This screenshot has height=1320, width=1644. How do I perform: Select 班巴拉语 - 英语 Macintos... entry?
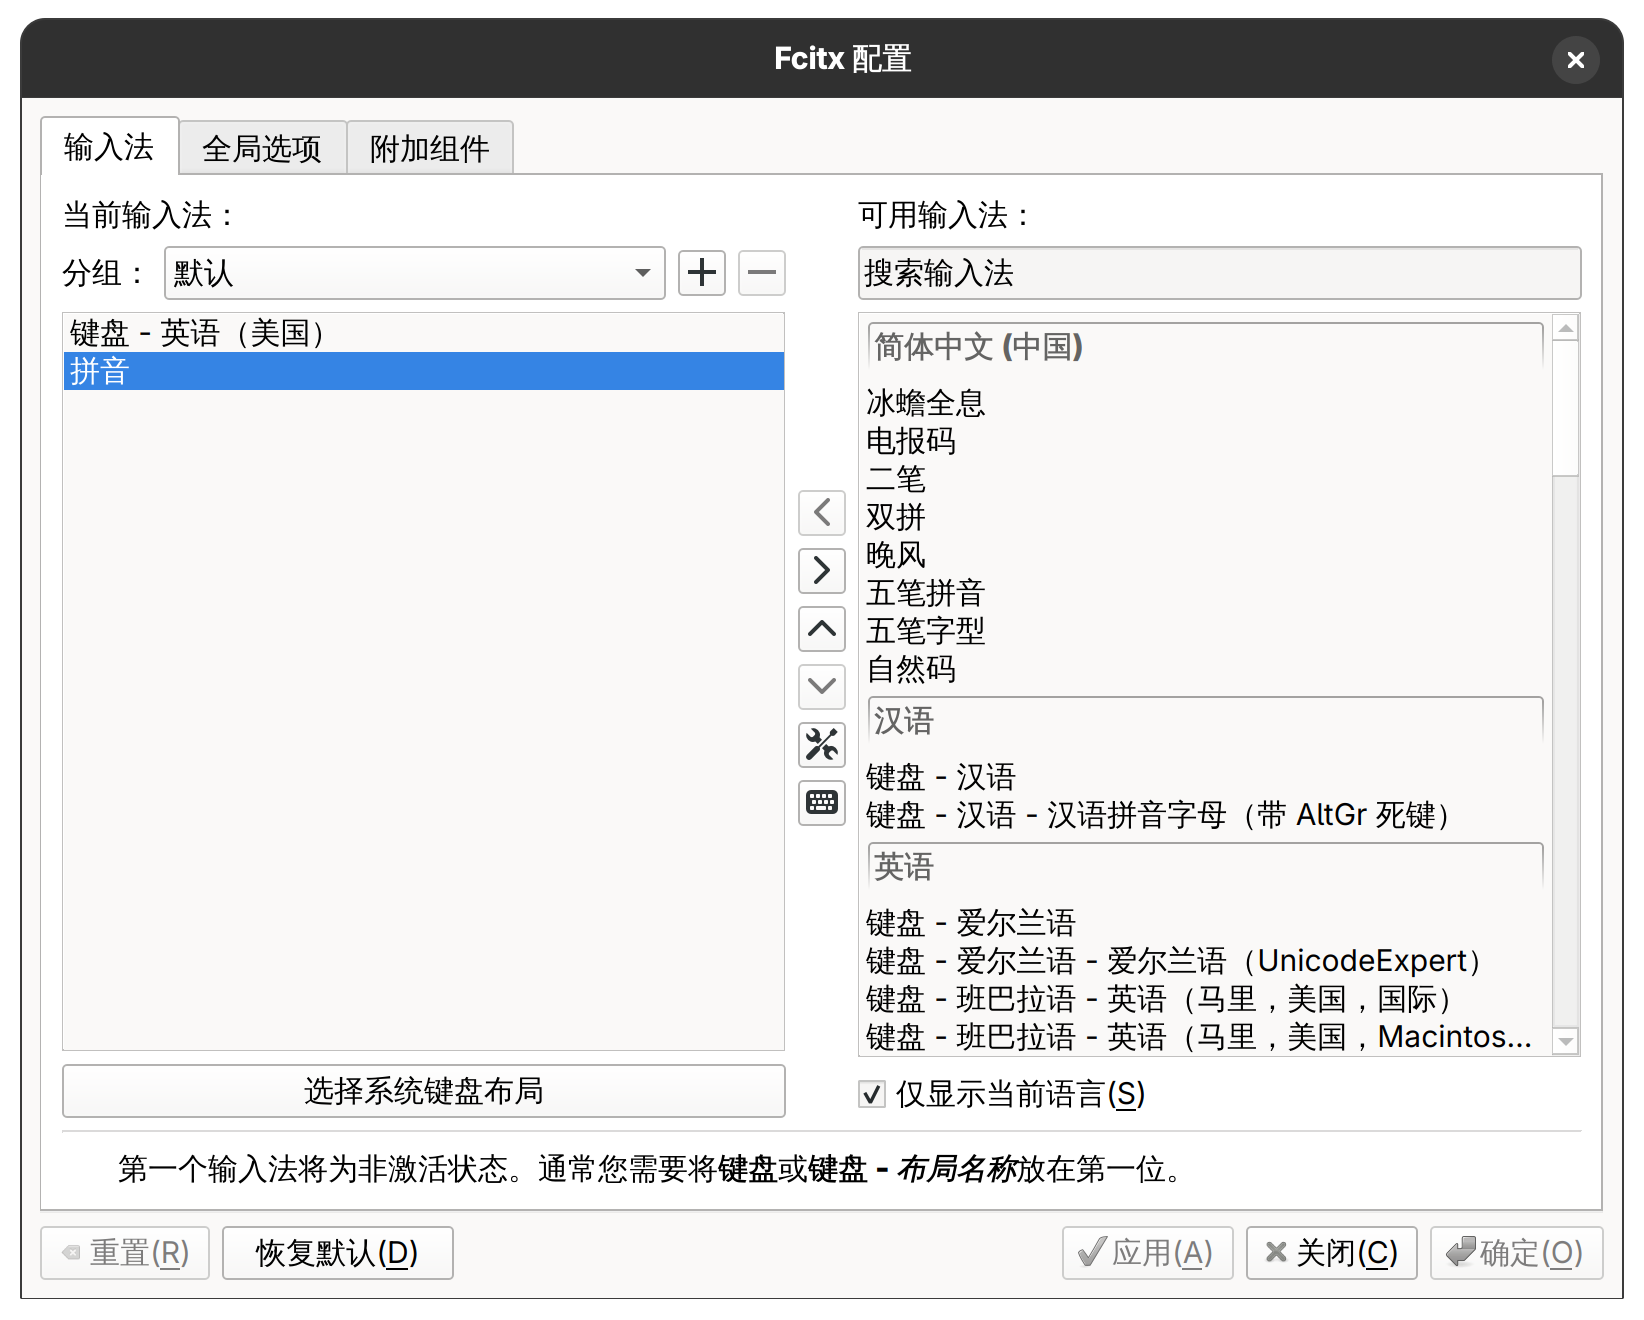point(1205,1037)
